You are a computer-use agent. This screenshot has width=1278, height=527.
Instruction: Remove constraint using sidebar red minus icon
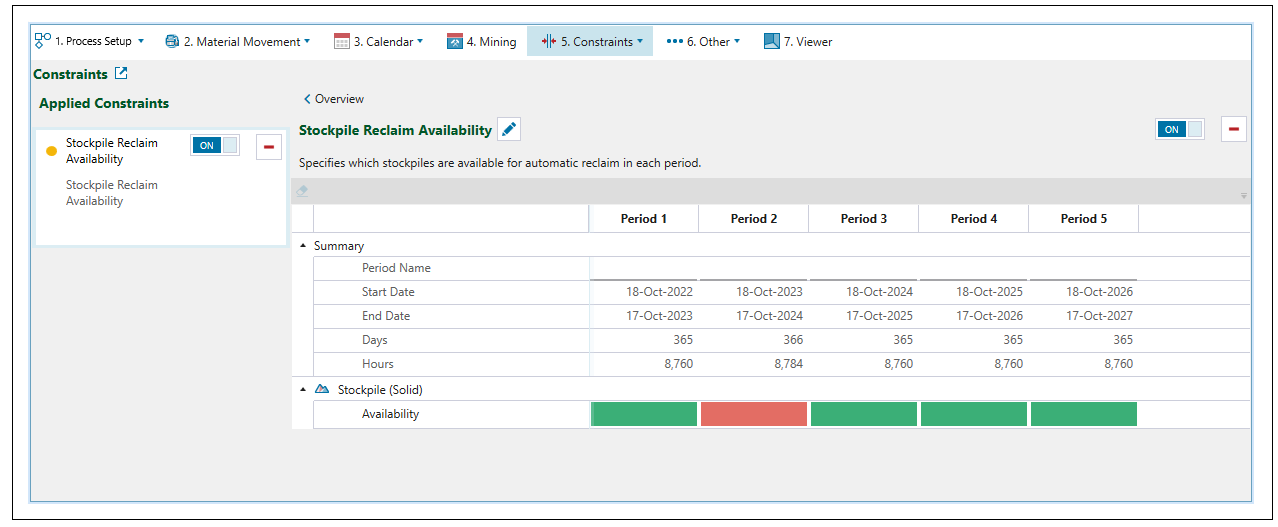268,147
